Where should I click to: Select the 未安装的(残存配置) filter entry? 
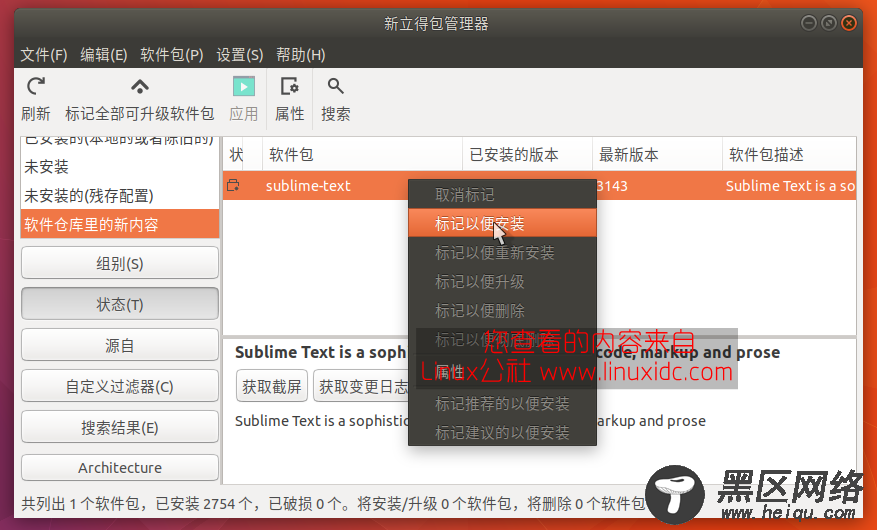[x=120, y=196]
